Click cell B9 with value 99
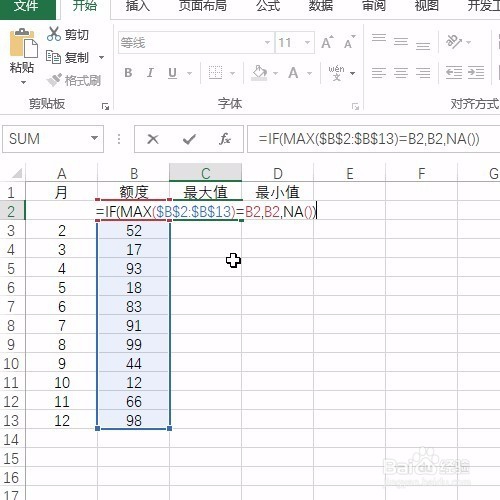500x500 pixels. [134, 344]
